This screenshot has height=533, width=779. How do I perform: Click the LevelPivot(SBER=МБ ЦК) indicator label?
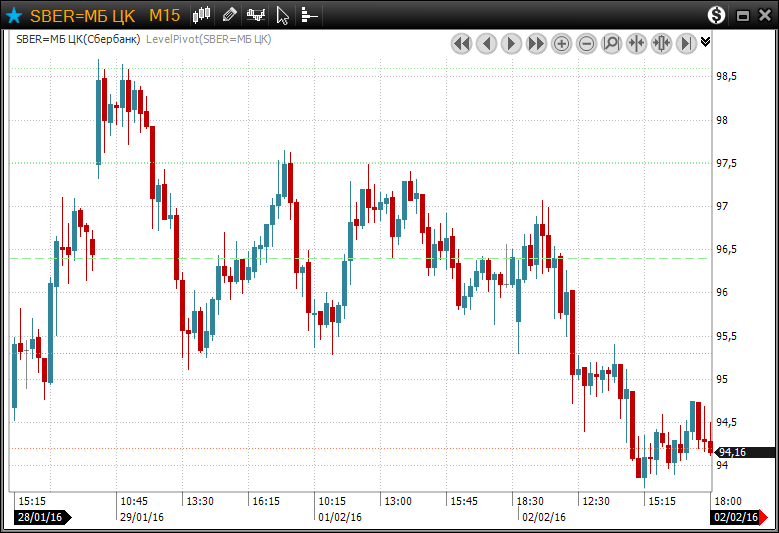209,39
